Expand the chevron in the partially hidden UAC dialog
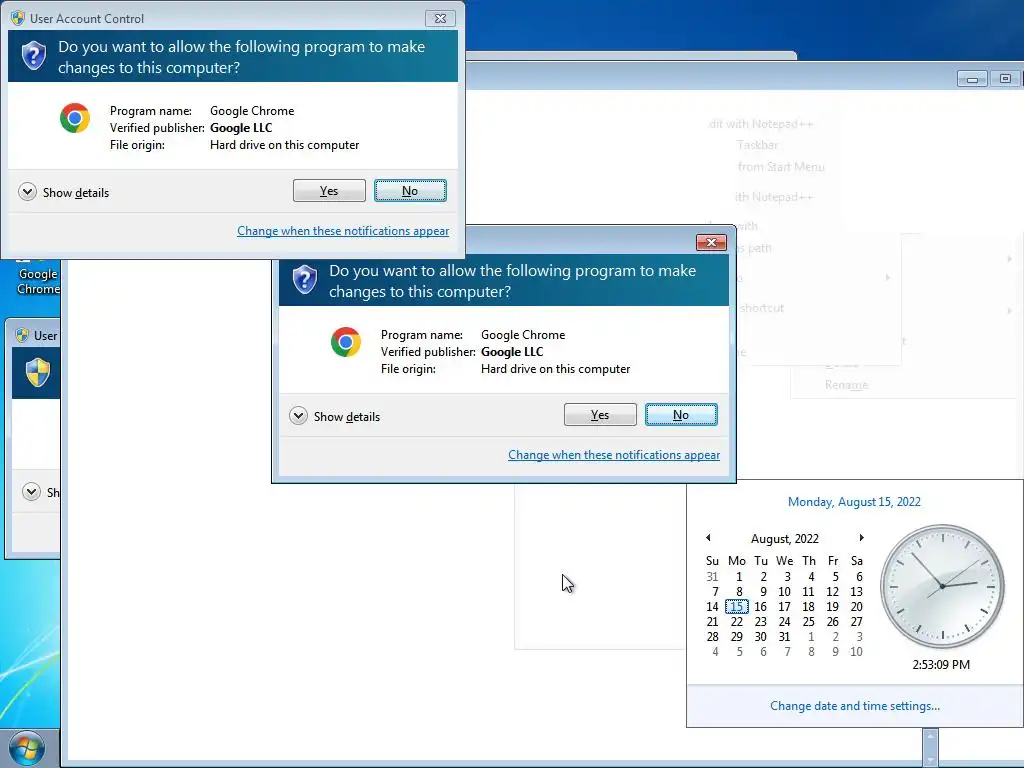Viewport: 1024px width, 768px height. [x=31, y=491]
